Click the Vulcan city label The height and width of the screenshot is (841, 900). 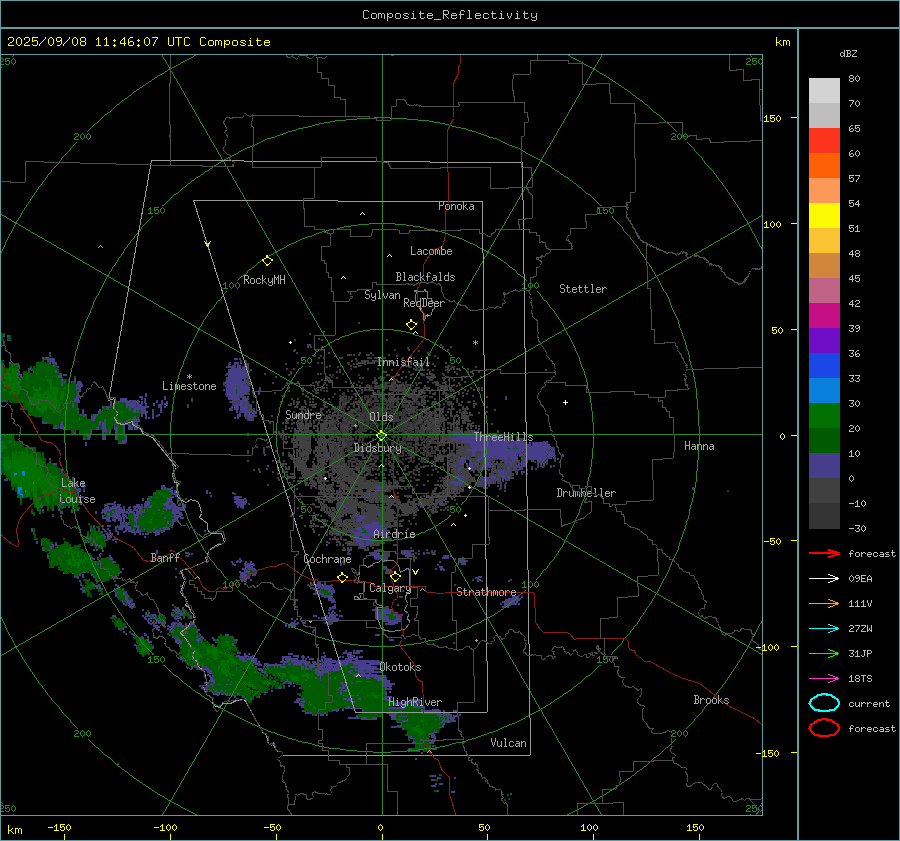point(508,743)
